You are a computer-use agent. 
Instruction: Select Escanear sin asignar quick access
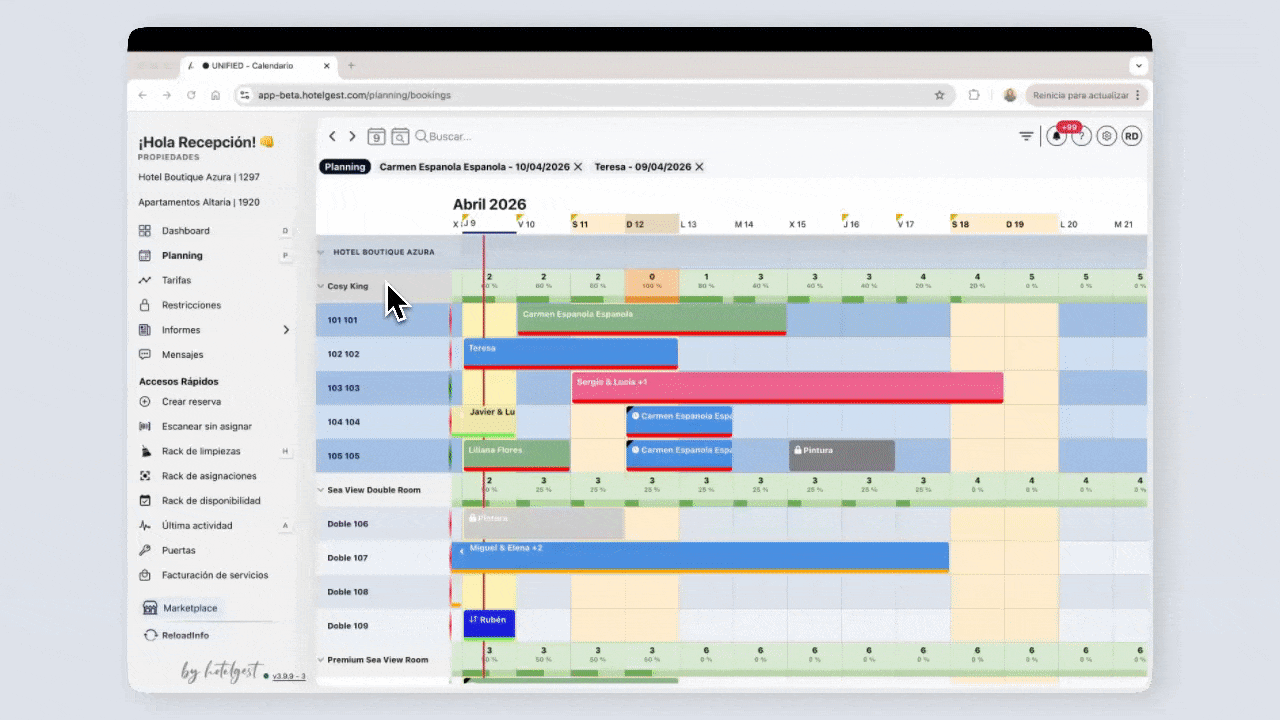pyautogui.click(x=206, y=426)
